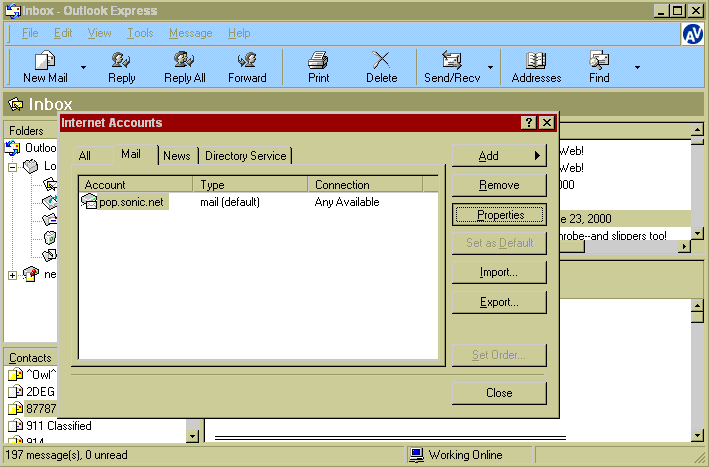
Task: Open the Edit menu
Action: pos(63,33)
